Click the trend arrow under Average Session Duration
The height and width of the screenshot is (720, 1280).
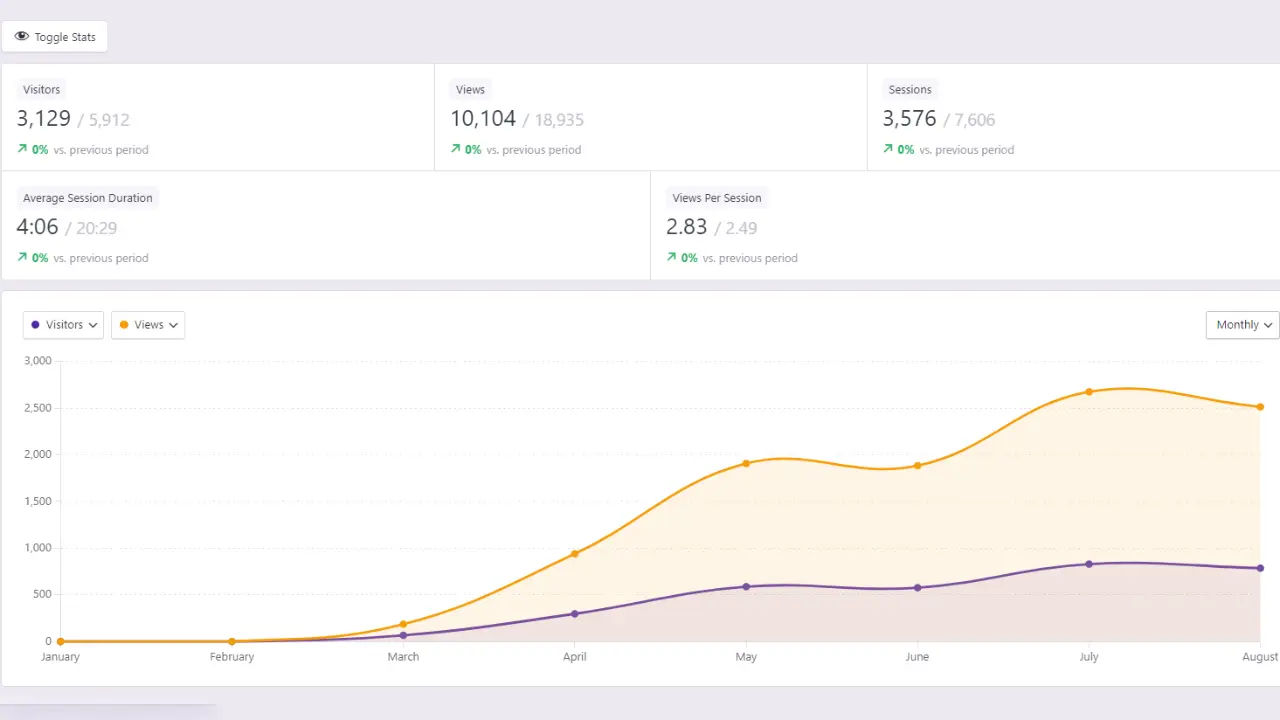coord(22,257)
